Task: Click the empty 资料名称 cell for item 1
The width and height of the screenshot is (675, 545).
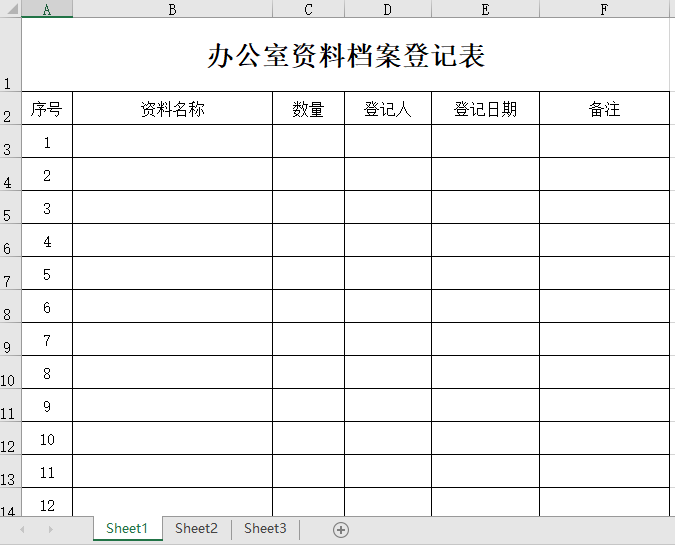Action: 172,142
